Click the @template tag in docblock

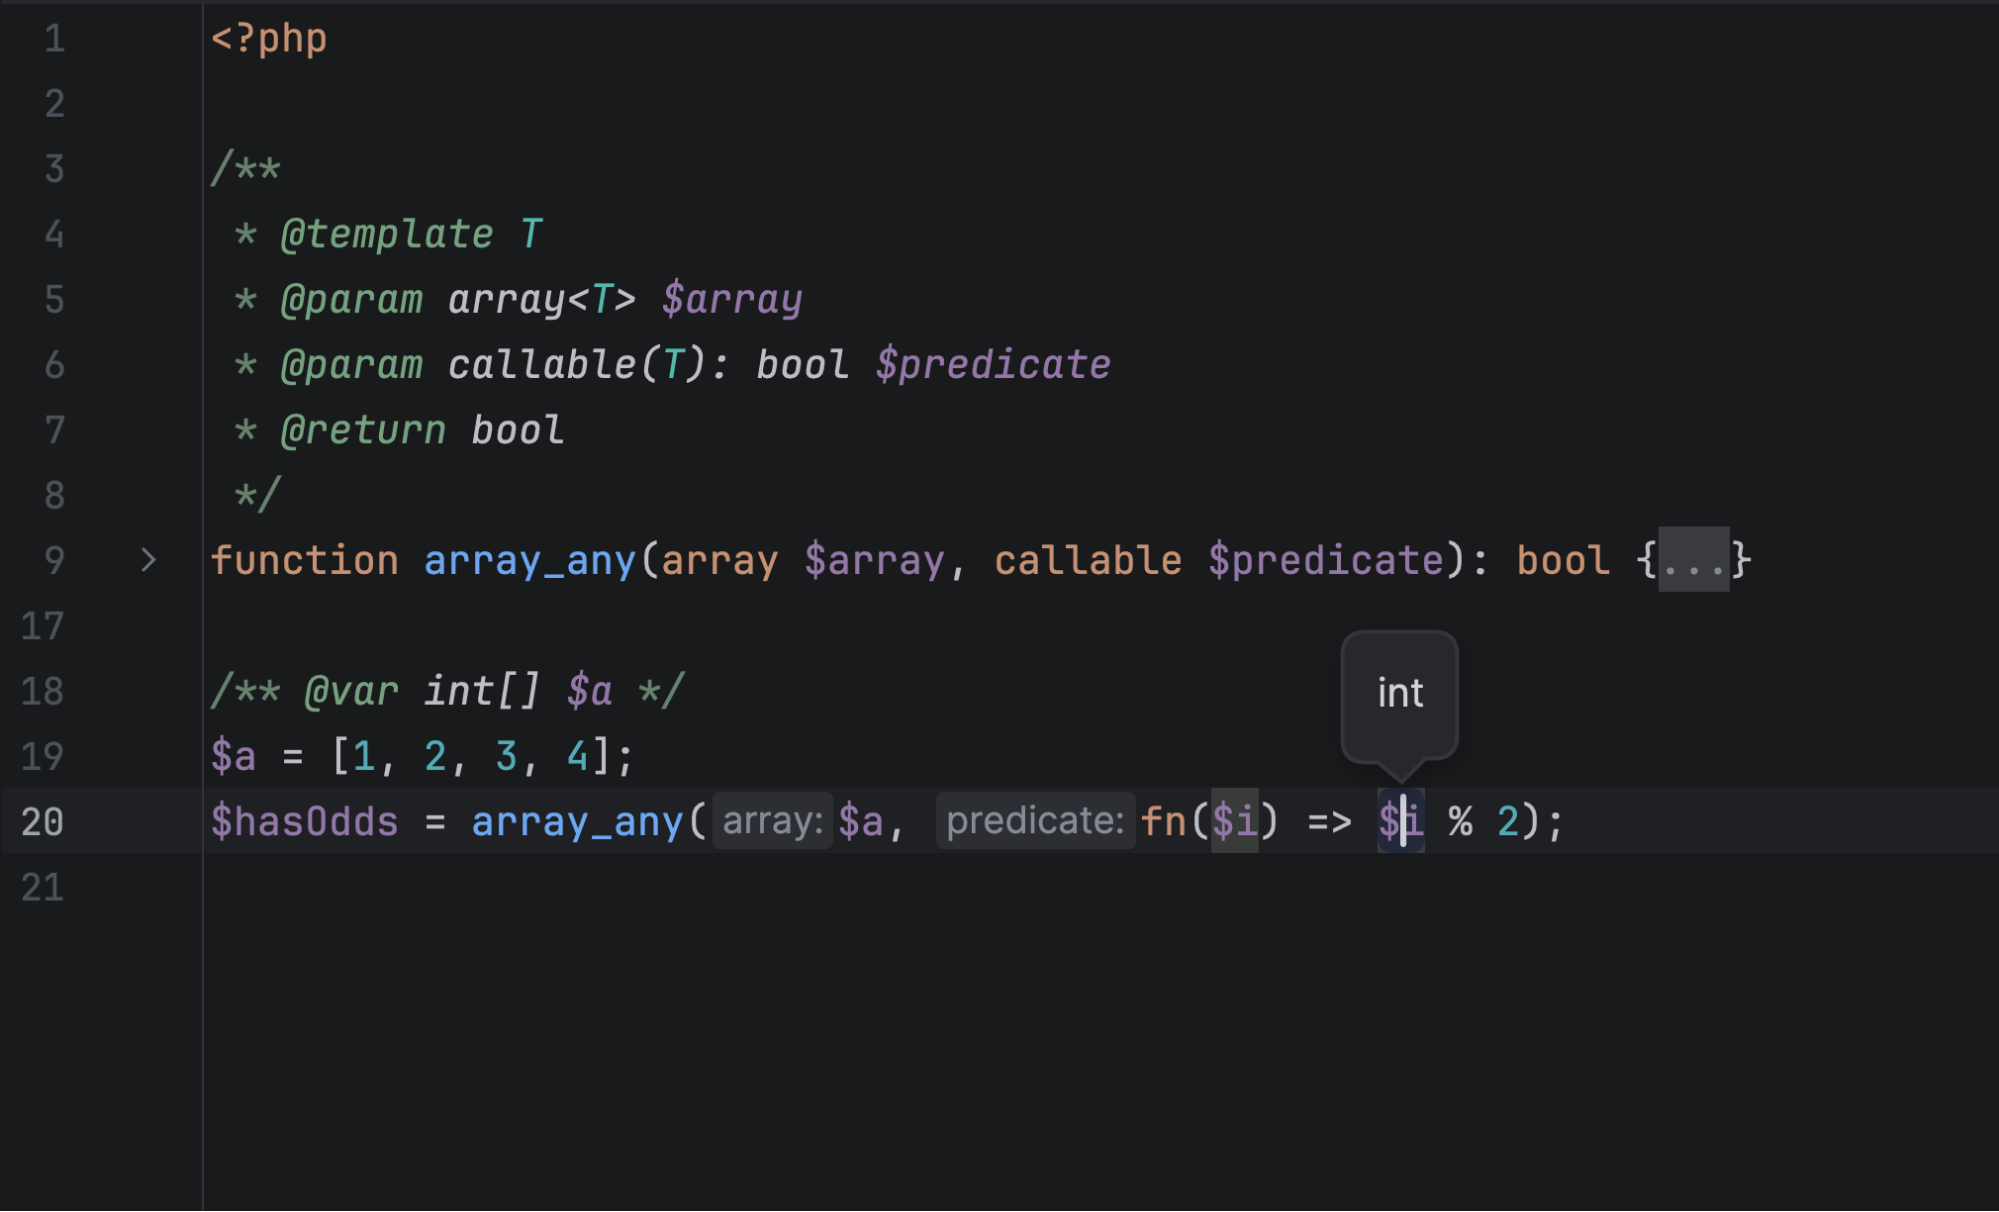[387, 234]
